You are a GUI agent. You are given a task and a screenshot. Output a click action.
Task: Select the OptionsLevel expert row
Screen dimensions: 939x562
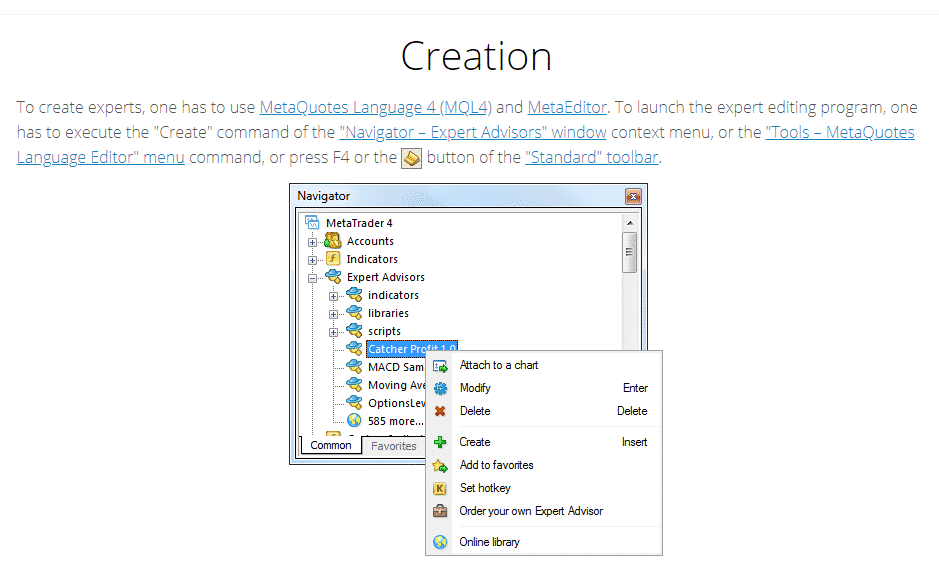[396, 403]
